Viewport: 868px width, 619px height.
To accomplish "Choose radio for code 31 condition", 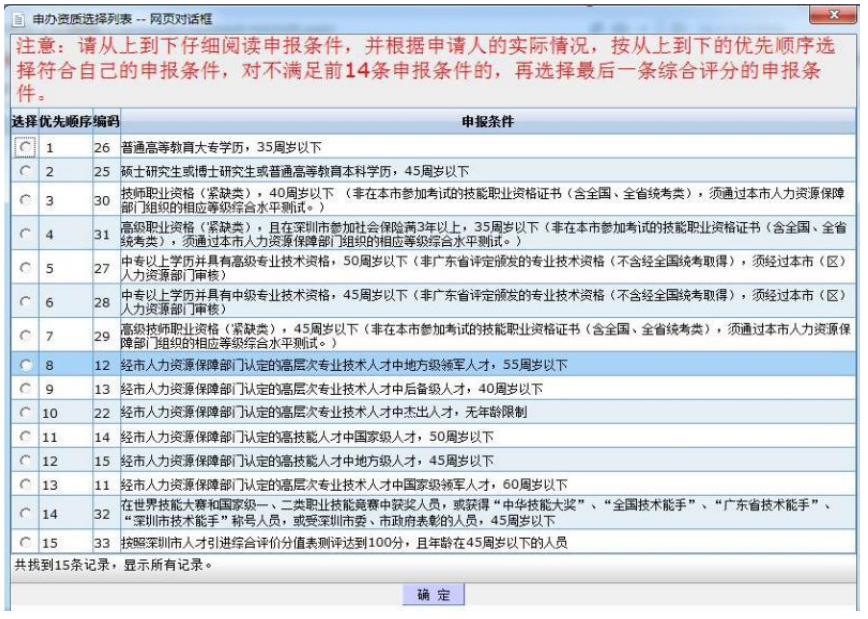I will coord(25,233).
